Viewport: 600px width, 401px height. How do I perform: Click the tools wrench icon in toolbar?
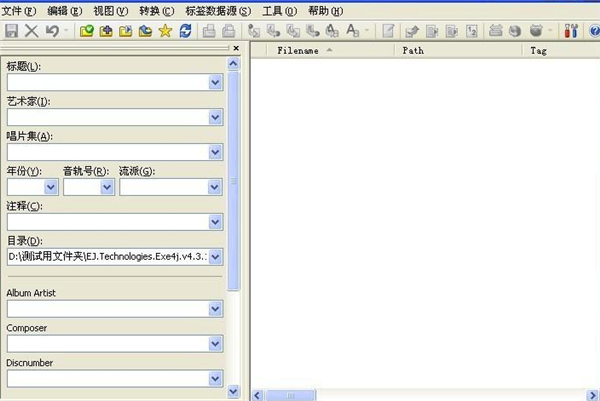coord(571,31)
